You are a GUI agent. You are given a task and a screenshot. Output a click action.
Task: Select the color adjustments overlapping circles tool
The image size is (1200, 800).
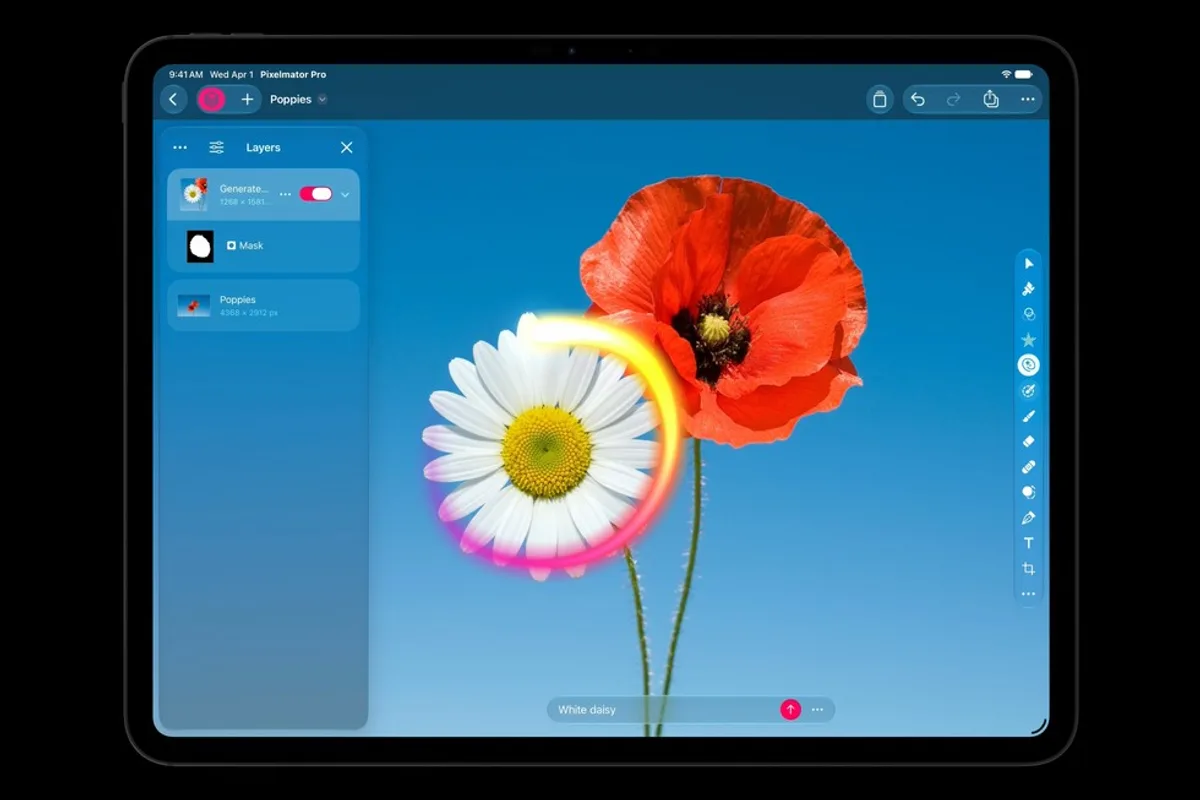click(1028, 314)
